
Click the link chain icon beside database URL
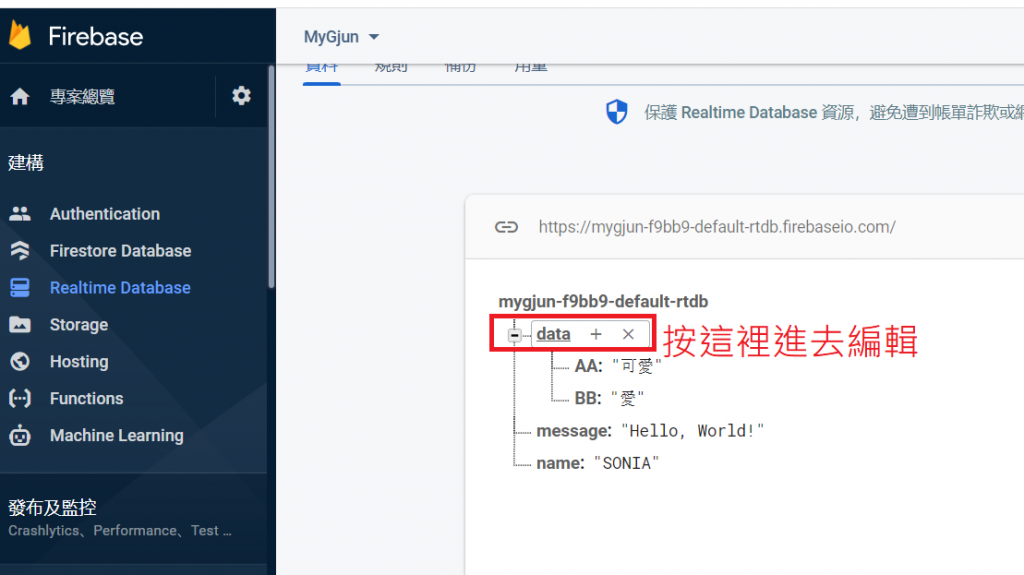click(x=506, y=227)
